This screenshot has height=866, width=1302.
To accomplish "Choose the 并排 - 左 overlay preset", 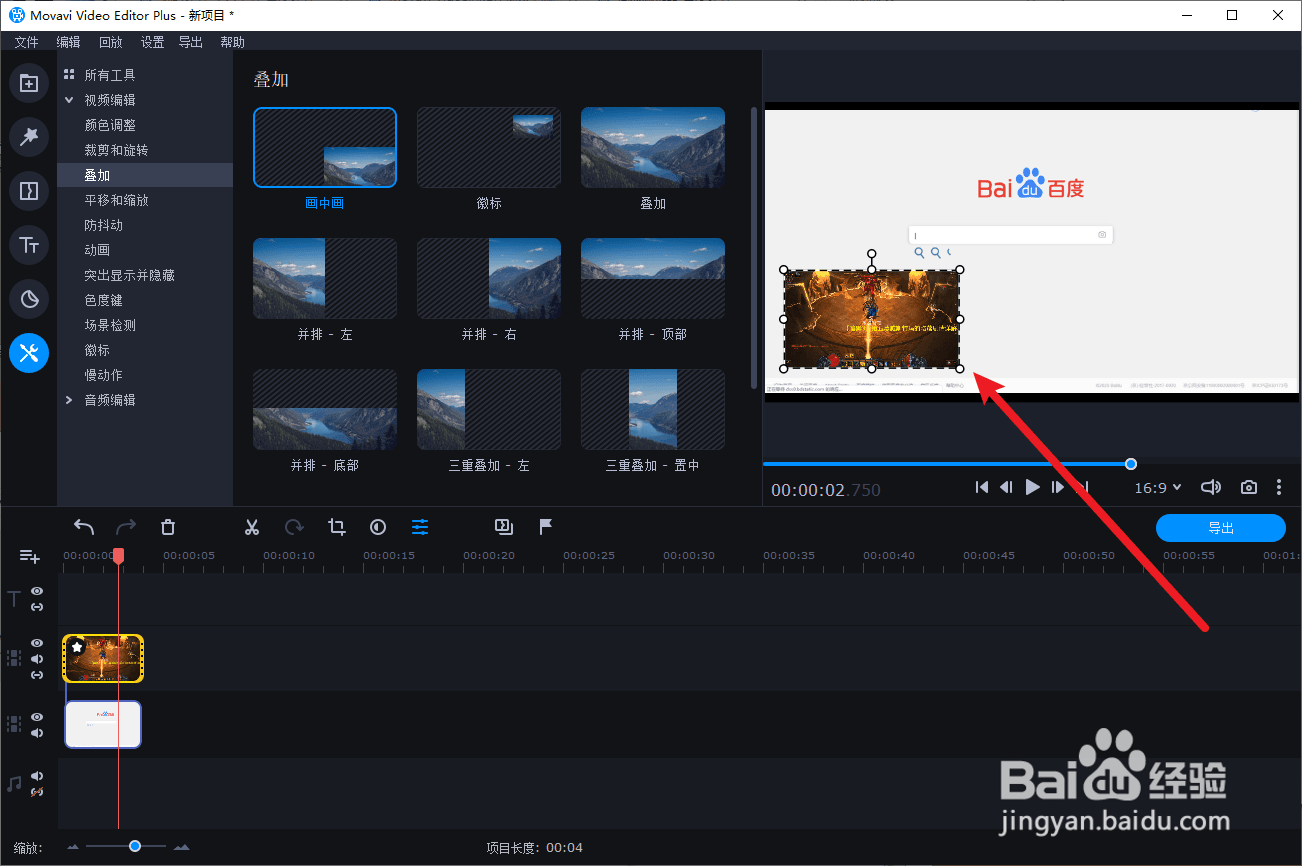I will pos(325,278).
